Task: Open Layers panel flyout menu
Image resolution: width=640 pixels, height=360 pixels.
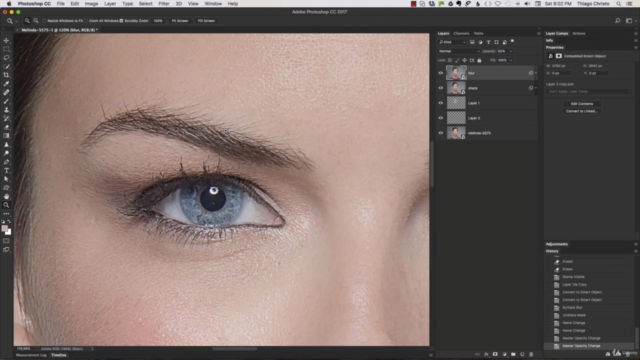Action: [x=539, y=33]
